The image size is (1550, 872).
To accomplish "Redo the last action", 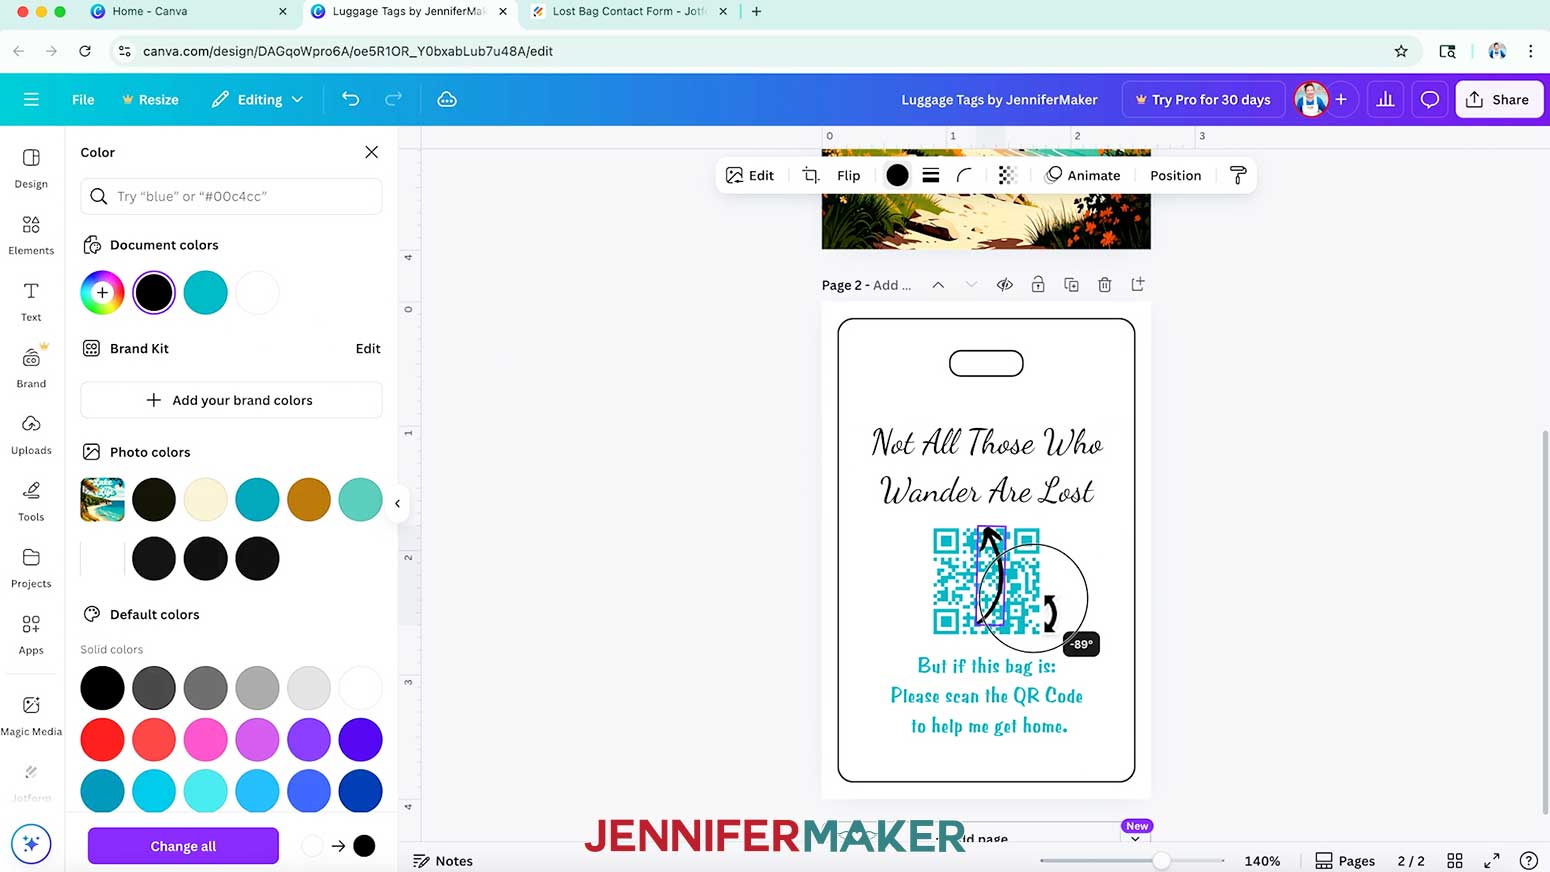I will click(394, 99).
